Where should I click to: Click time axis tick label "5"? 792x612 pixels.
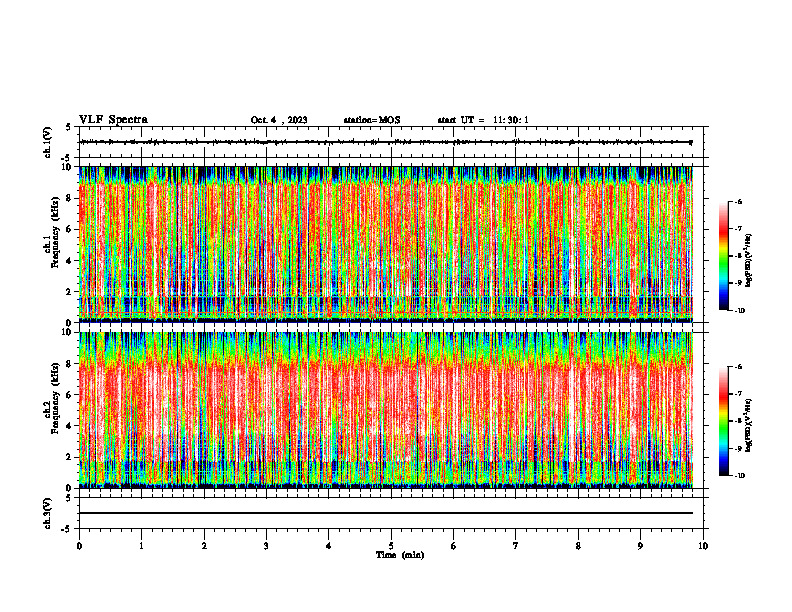pyautogui.click(x=391, y=546)
